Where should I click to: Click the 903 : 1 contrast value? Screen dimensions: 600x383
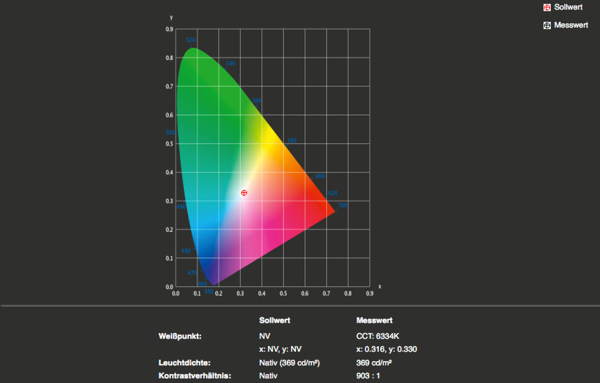click(368, 376)
